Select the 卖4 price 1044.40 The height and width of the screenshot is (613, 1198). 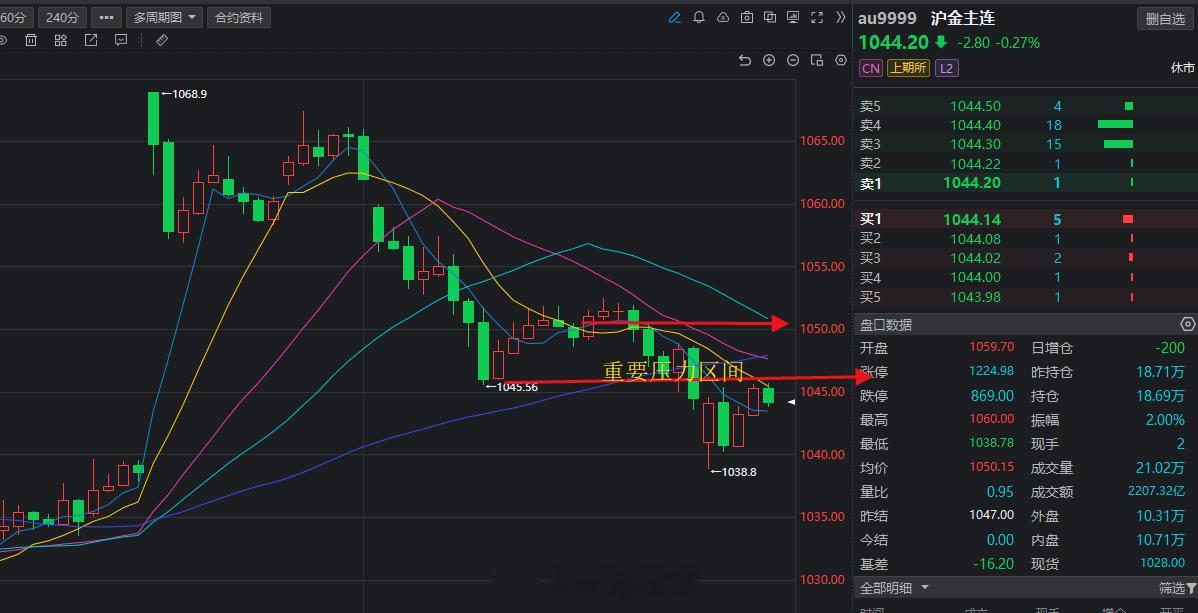[x=975, y=125]
